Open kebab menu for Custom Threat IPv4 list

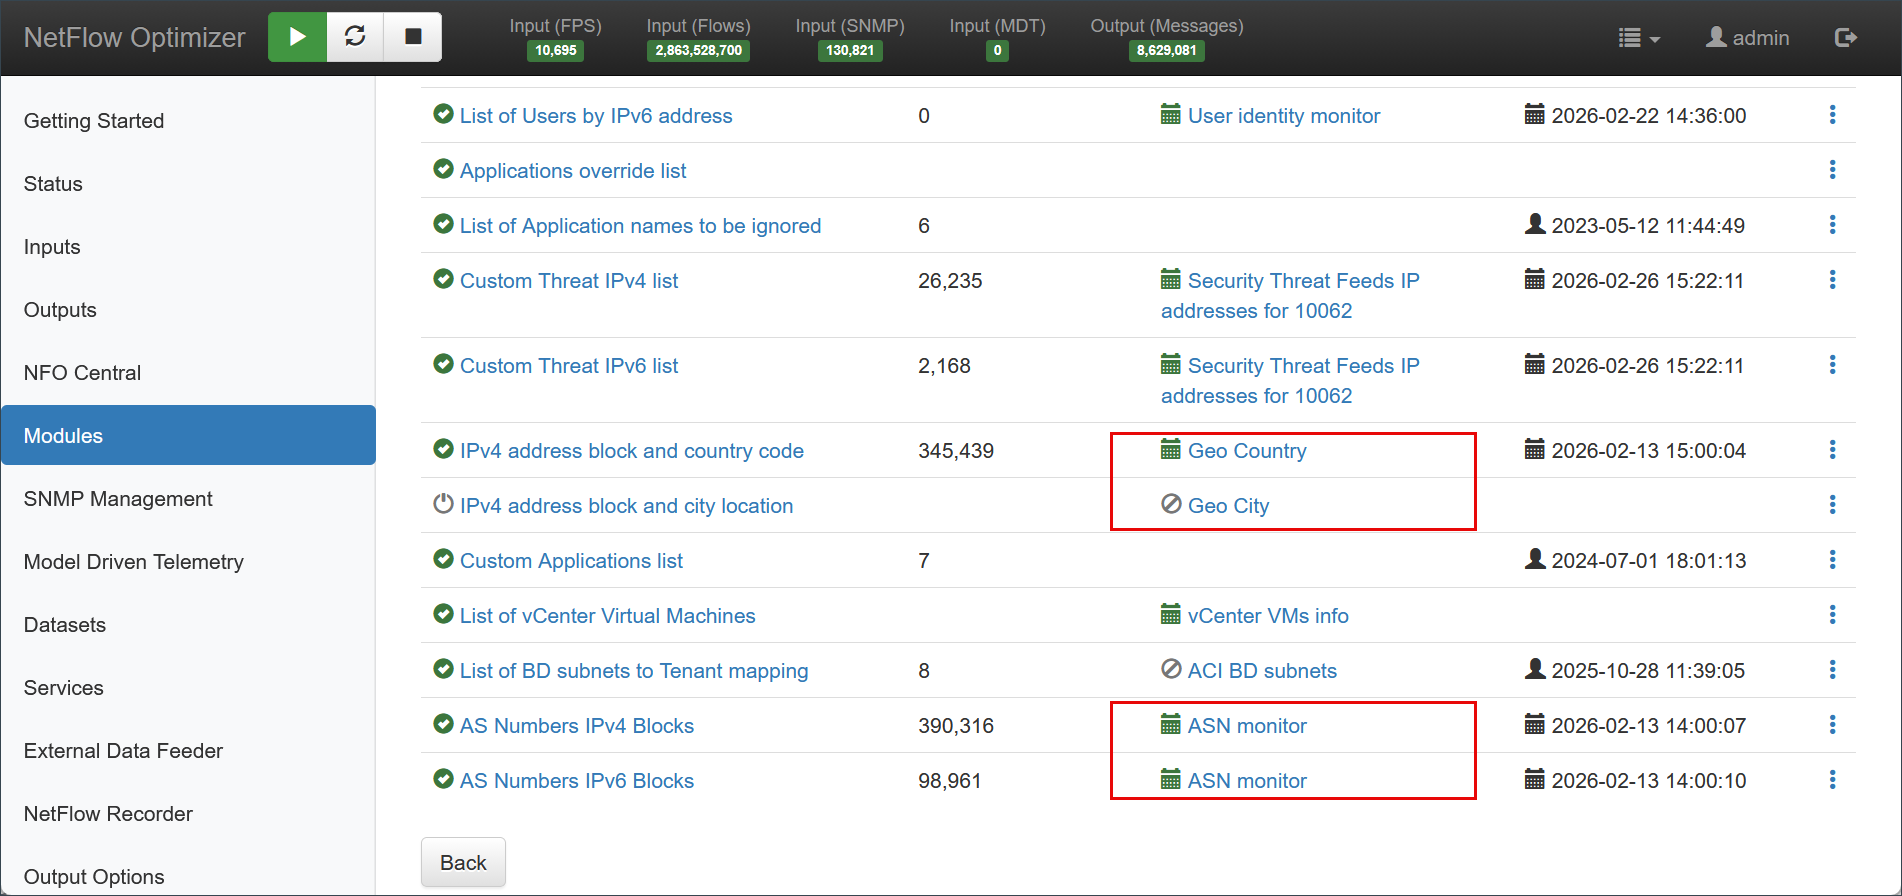(1832, 280)
